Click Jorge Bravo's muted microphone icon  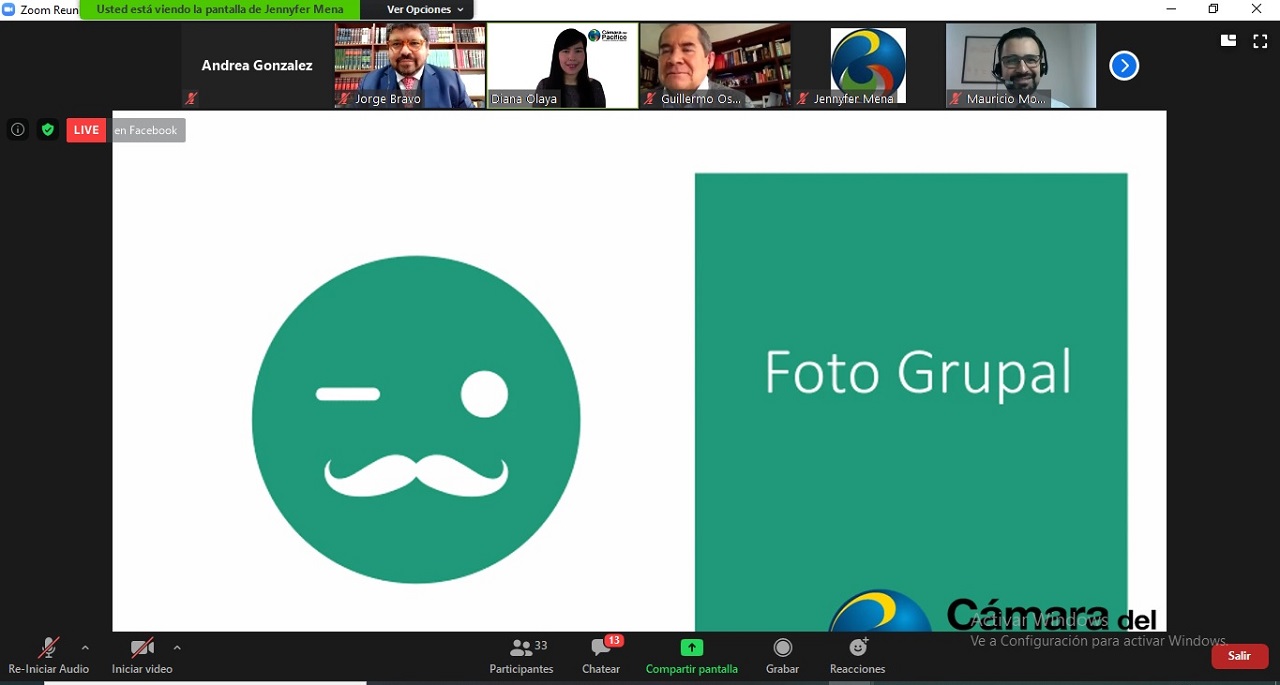pos(344,99)
